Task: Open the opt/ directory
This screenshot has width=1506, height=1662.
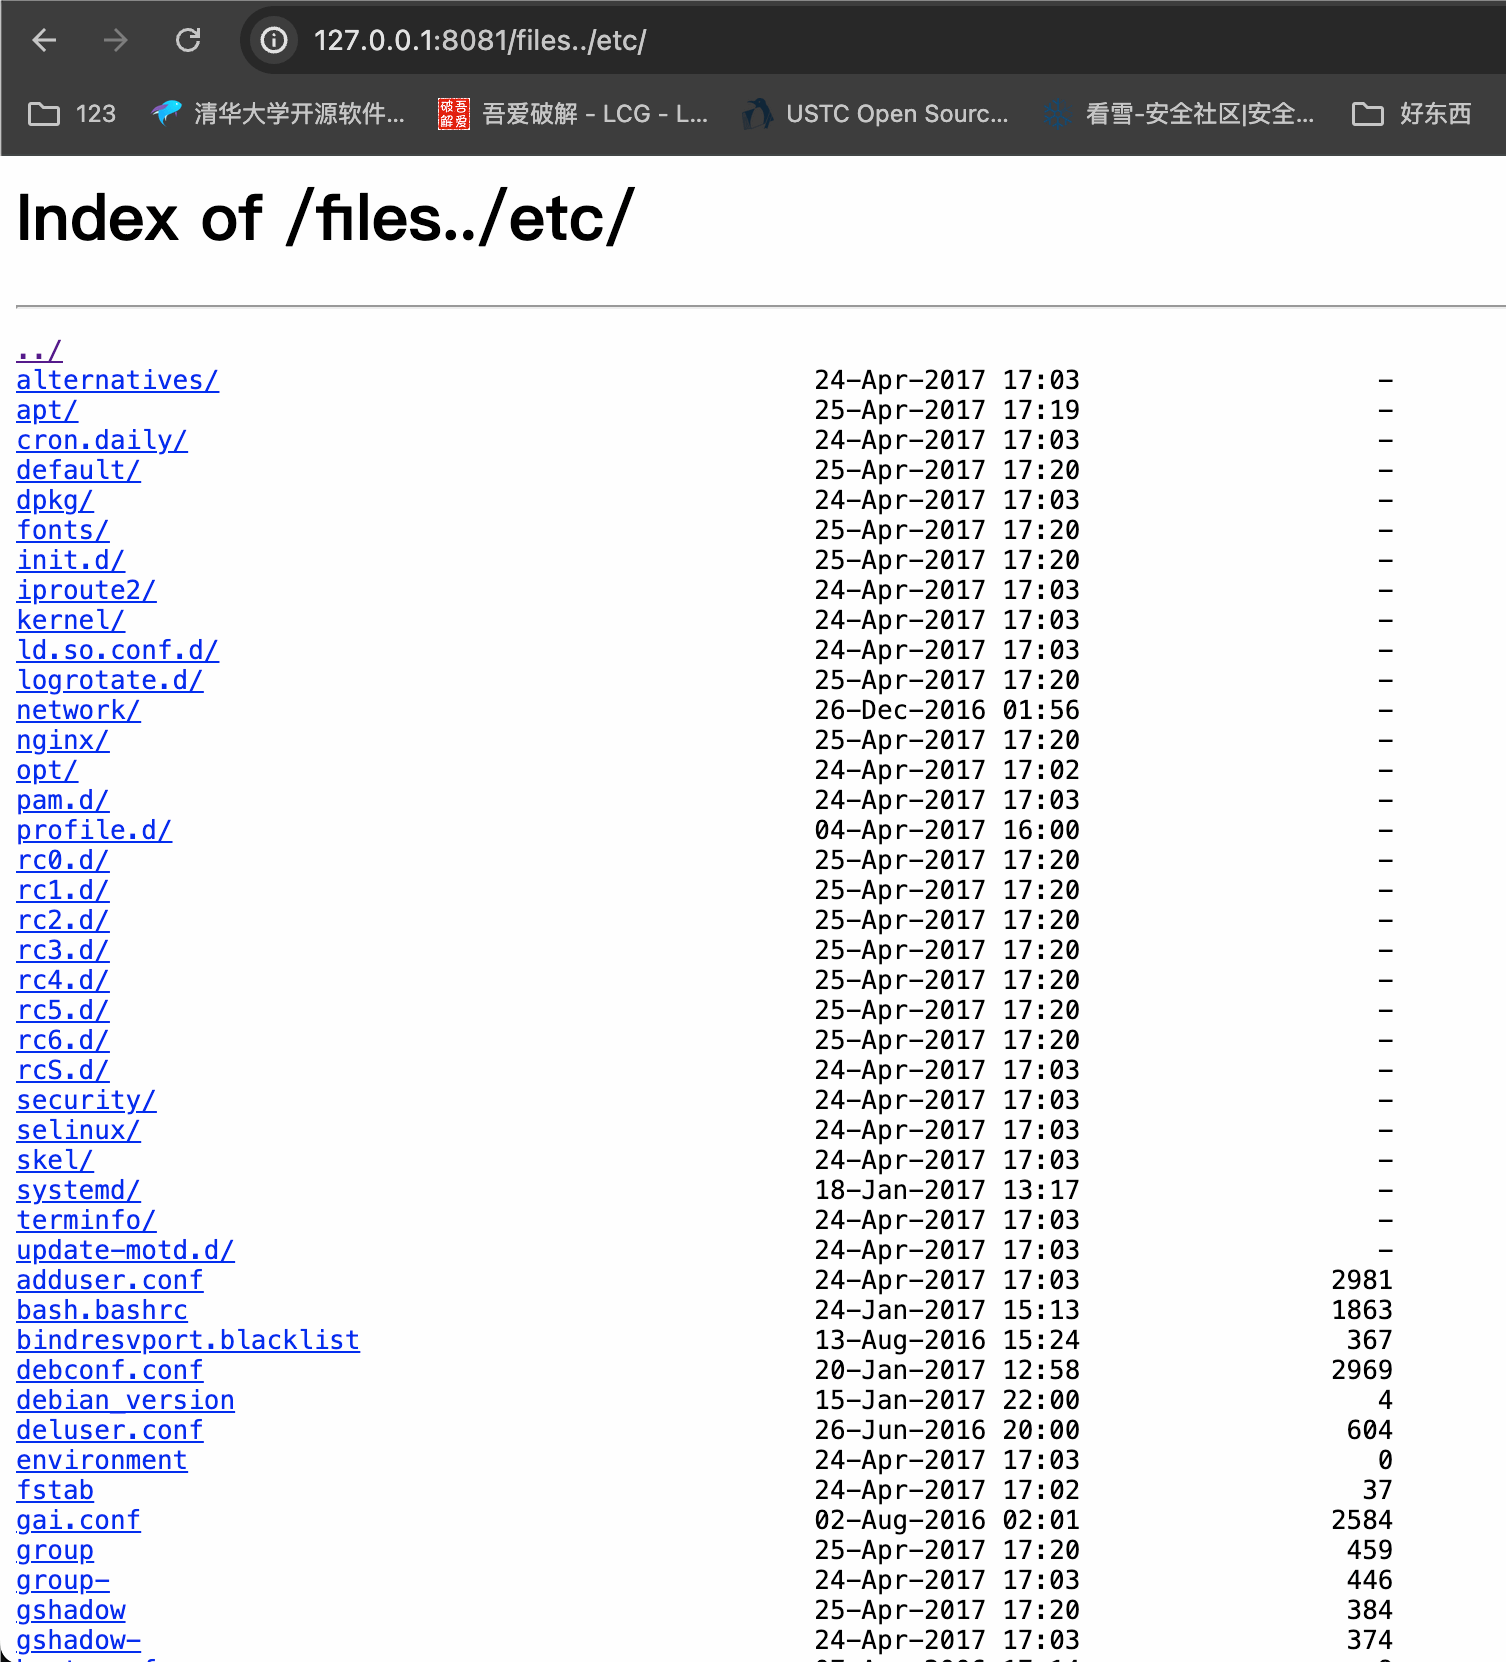Action: coord(47,770)
